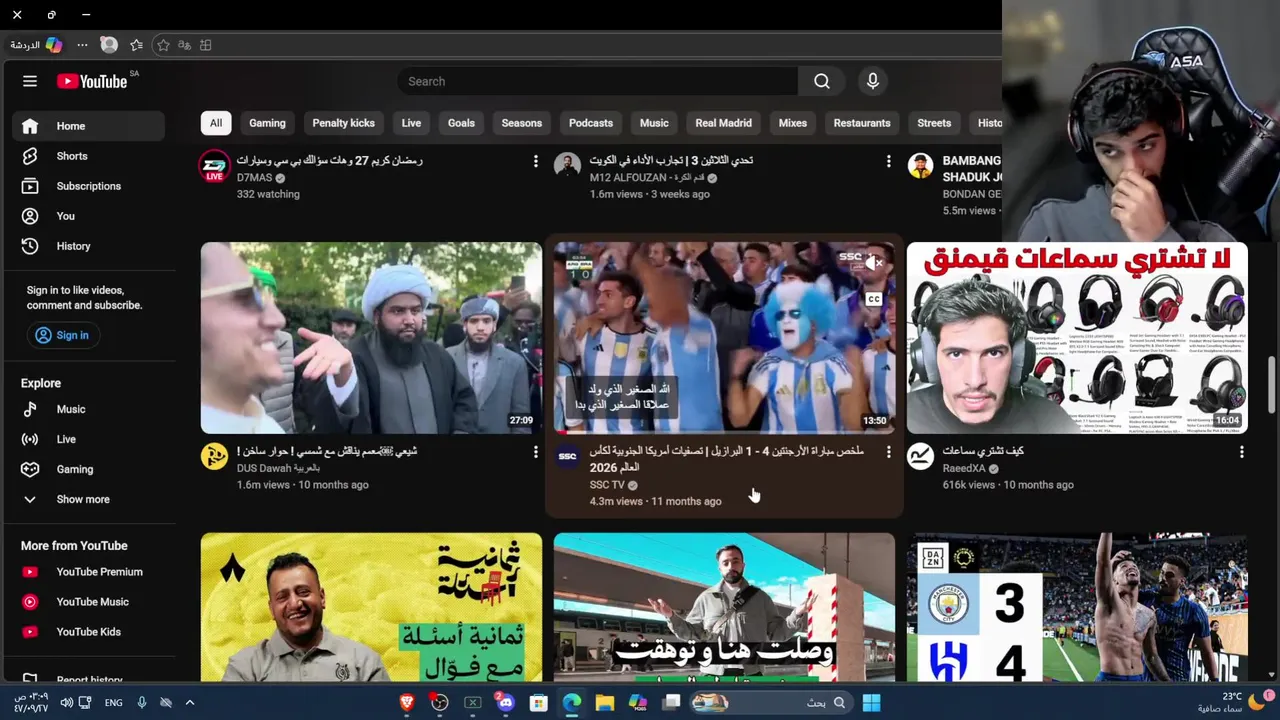This screenshot has width=1280, height=720.
Task: Select the Gaming filter chip
Action: 267,123
